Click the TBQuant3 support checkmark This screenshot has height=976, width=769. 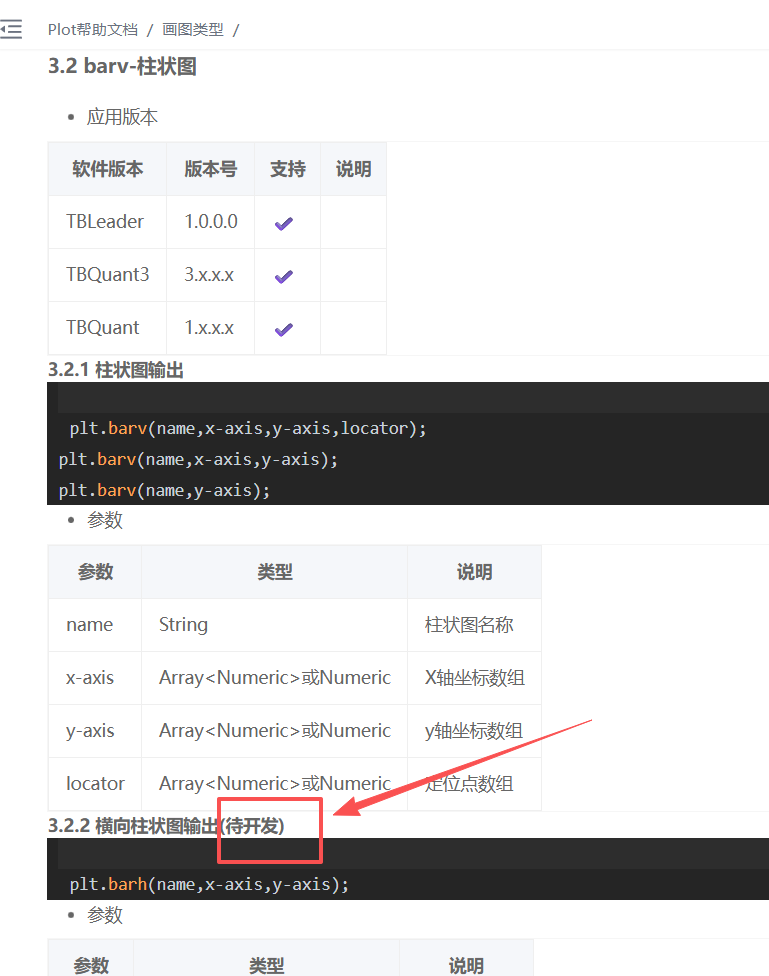click(284, 276)
